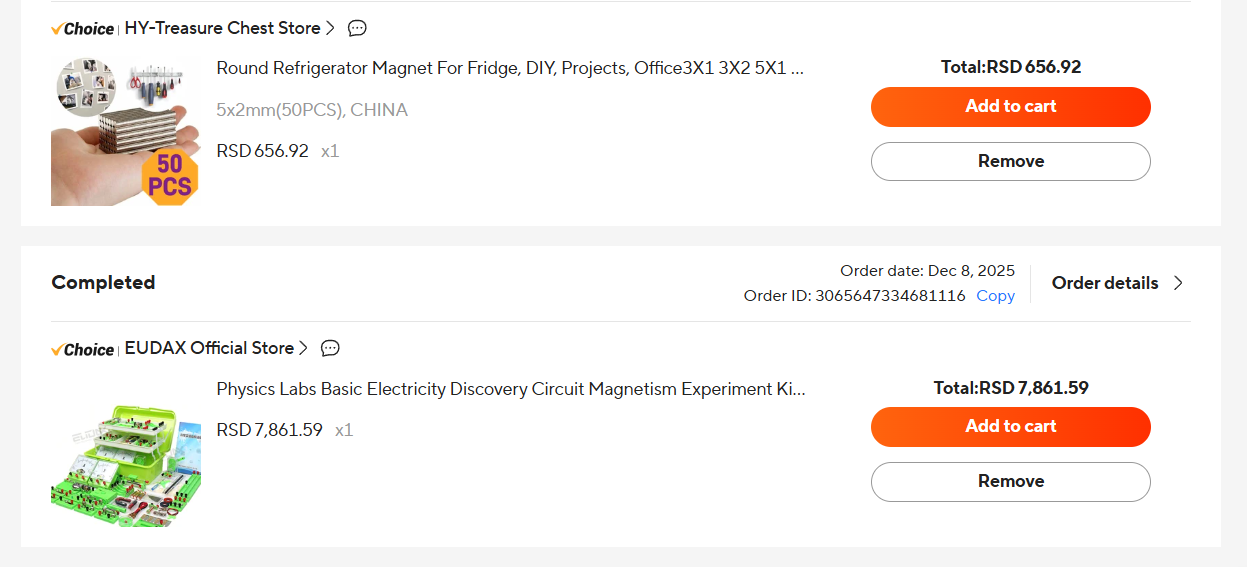Expand the arrow next to HY-Treasure Chest Store
This screenshot has height=567, width=1247.
coord(331,28)
